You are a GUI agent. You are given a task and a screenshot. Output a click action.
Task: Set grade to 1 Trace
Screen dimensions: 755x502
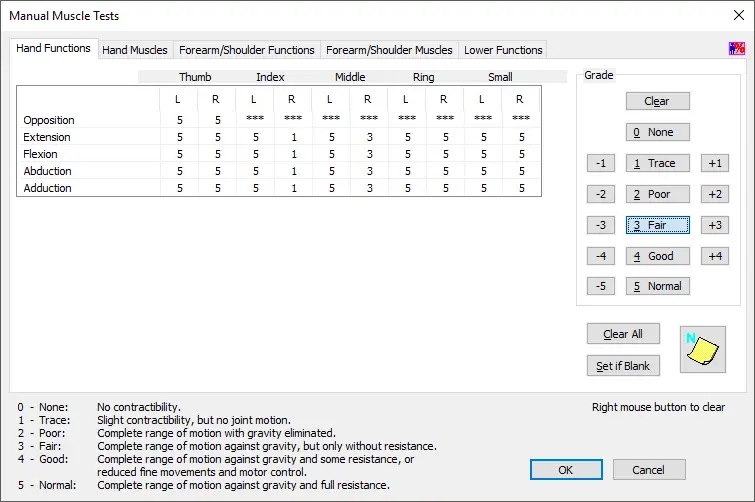pyautogui.click(x=657, y=163)
